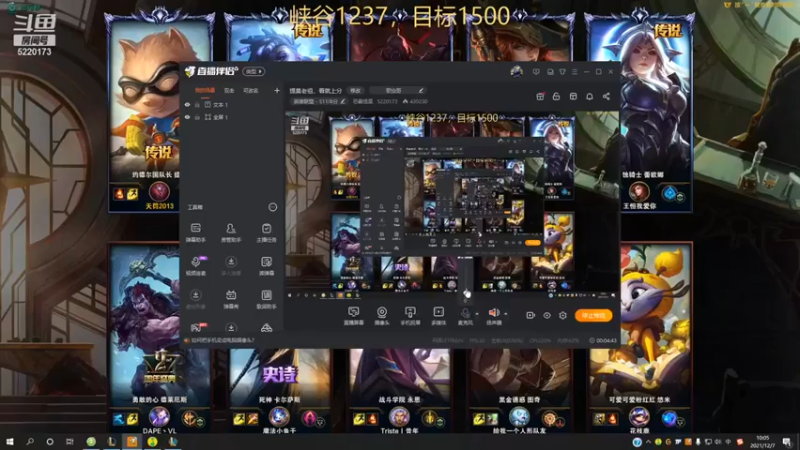
Task: Open Windows taskbar search
Action: (30, 441)
